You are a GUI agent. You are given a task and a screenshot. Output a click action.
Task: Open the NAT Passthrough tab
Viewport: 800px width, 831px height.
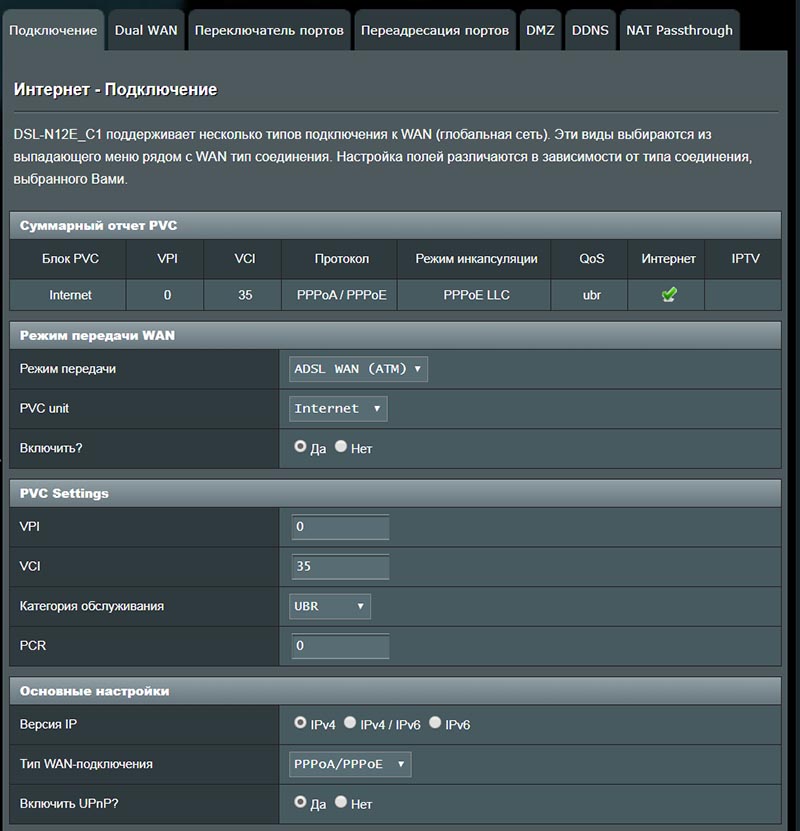click(680, 30)
